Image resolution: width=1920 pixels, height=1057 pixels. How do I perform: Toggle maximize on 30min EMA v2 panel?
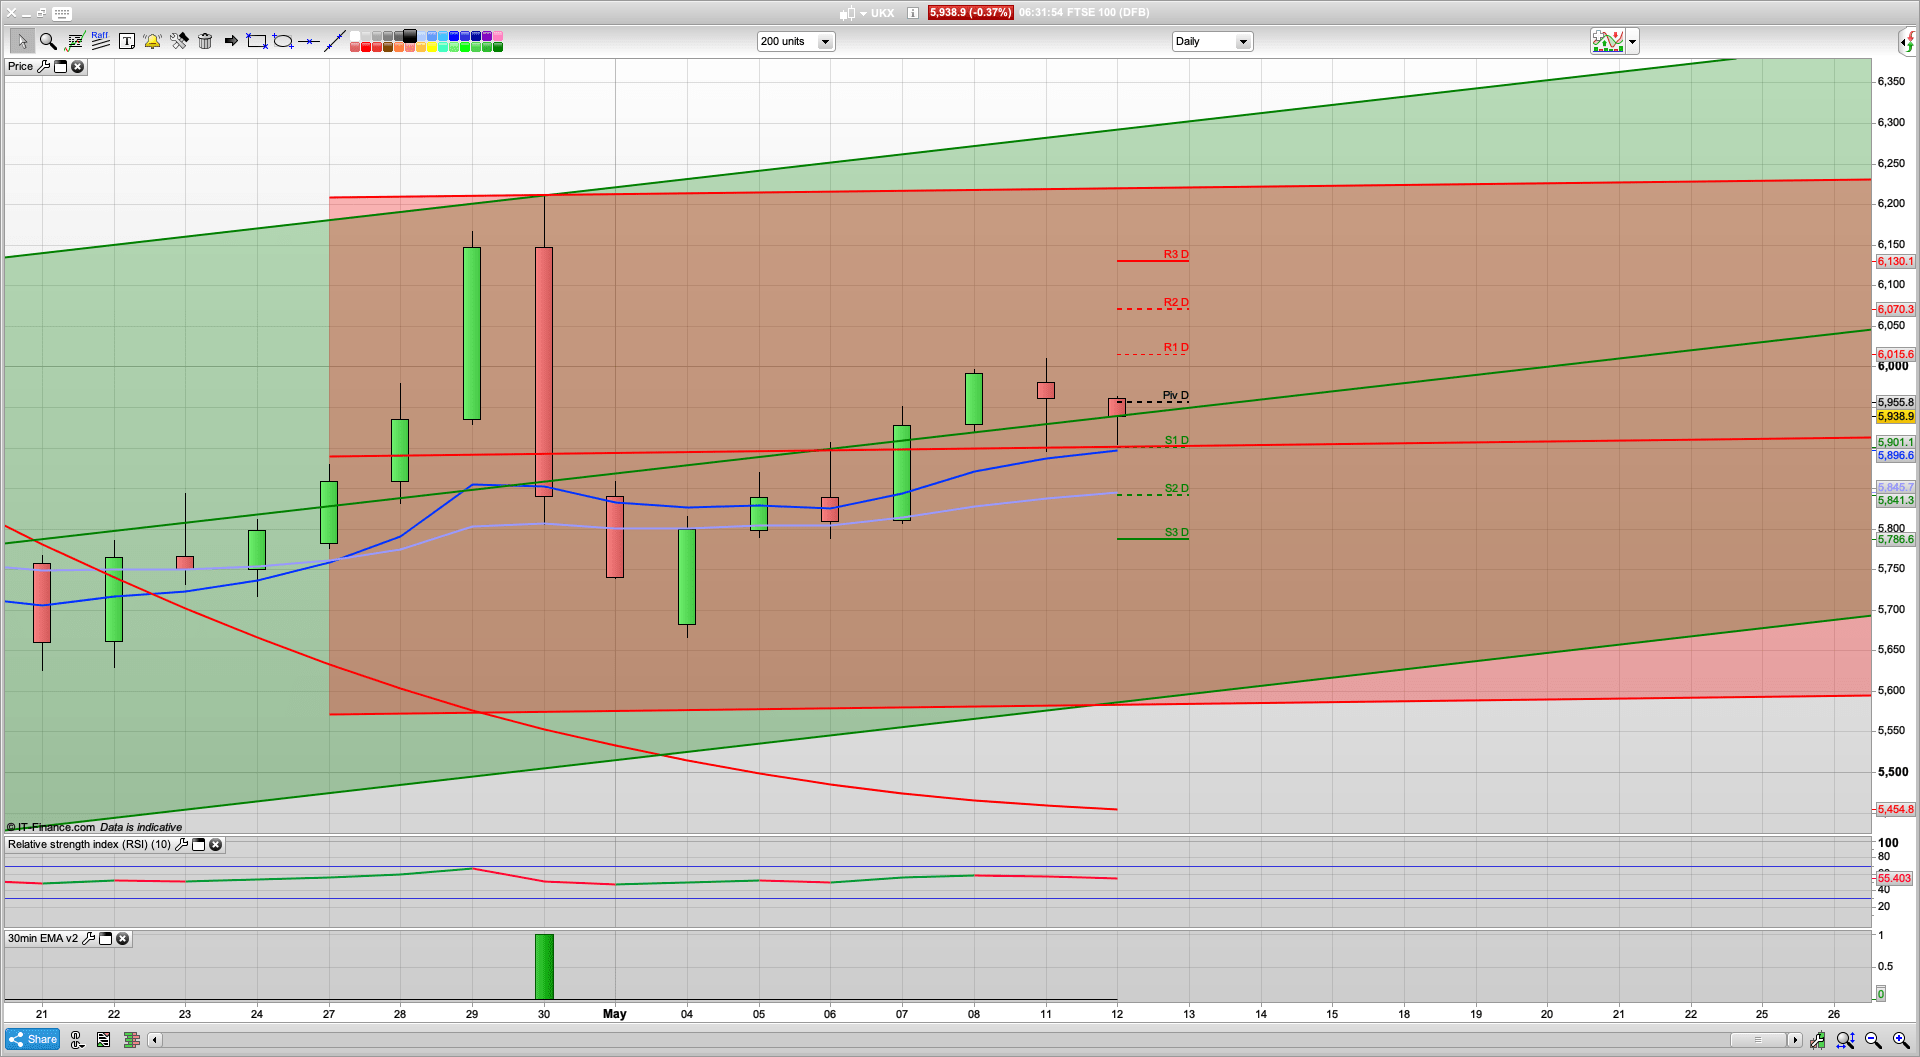coord(105,939)
